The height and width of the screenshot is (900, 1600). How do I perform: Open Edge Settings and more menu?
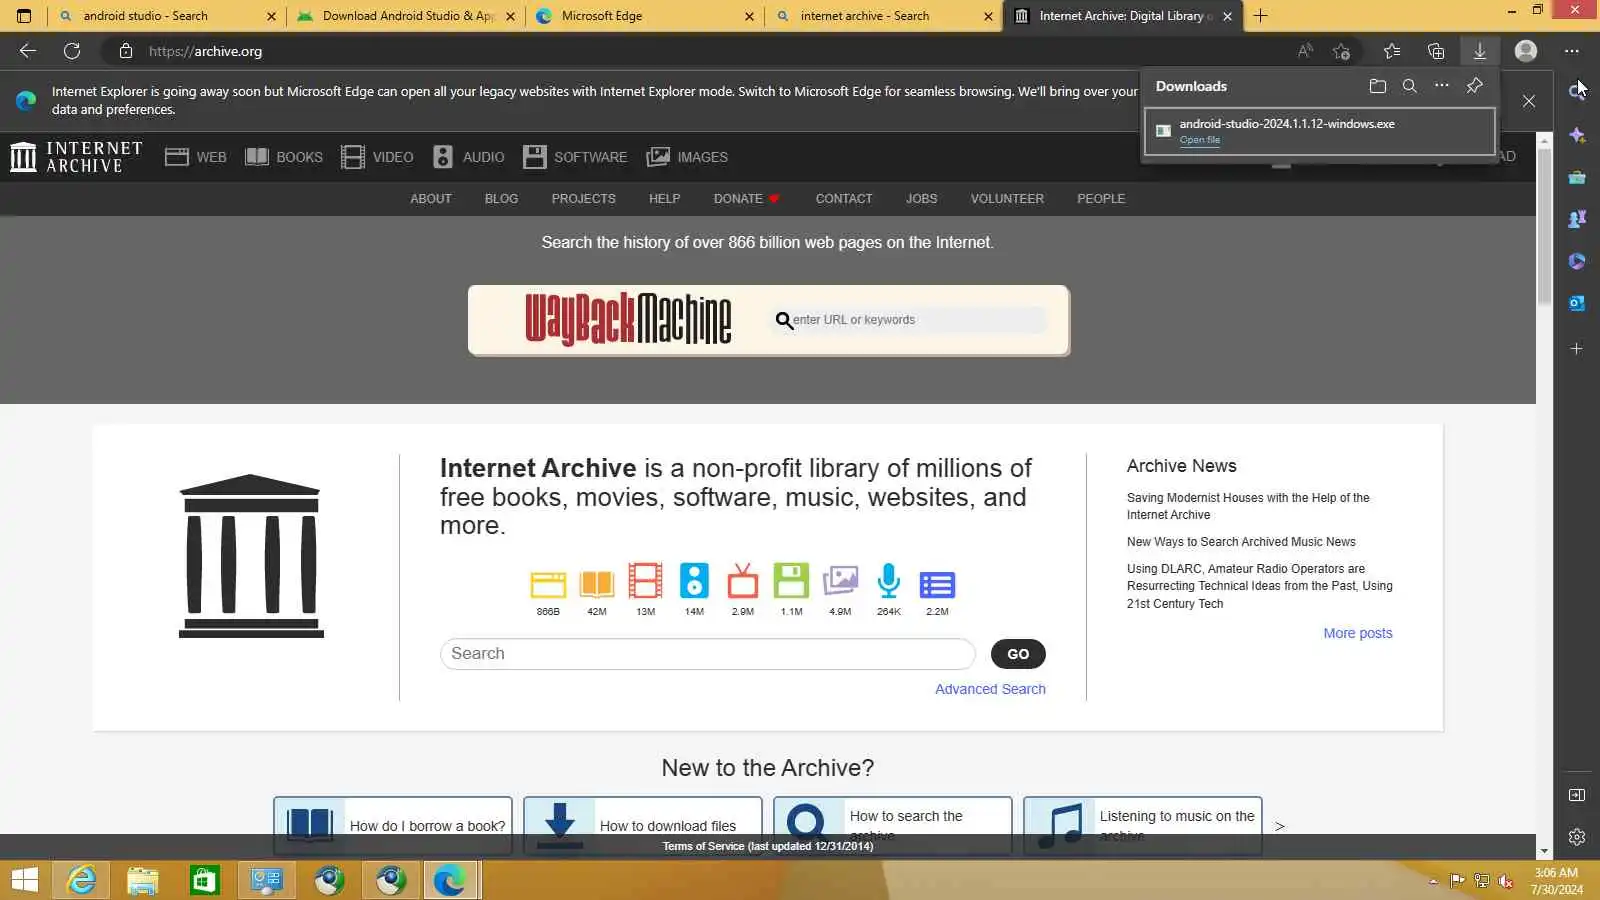click(x=1572, y=51)
